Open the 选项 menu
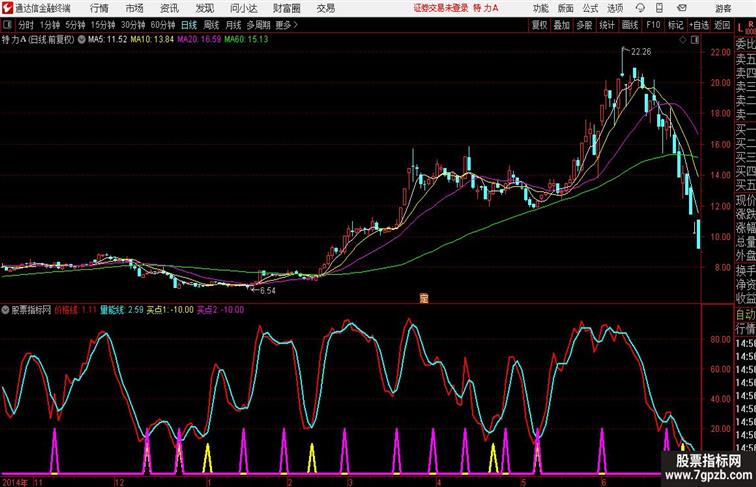The width and height of the screenshot is (756, 487). (615, 8)
